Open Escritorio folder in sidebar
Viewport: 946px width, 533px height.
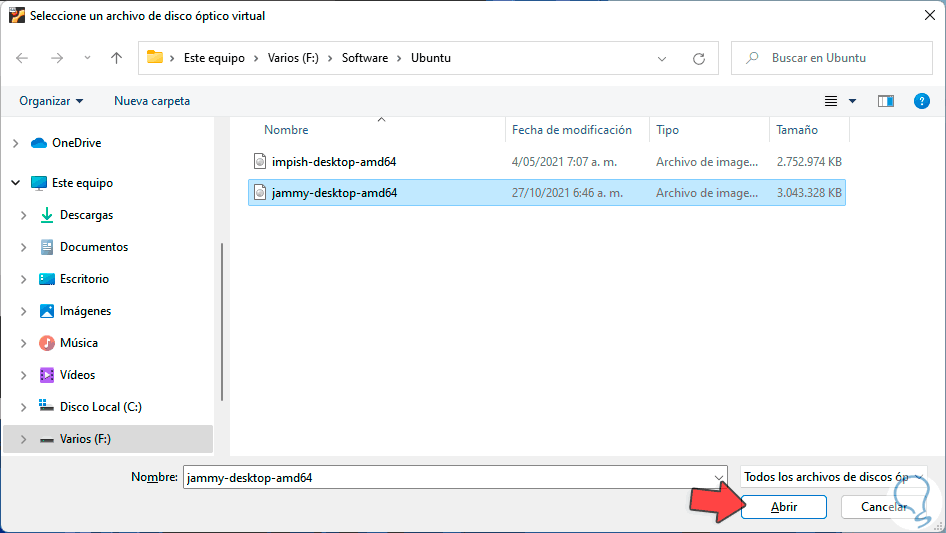84,279
